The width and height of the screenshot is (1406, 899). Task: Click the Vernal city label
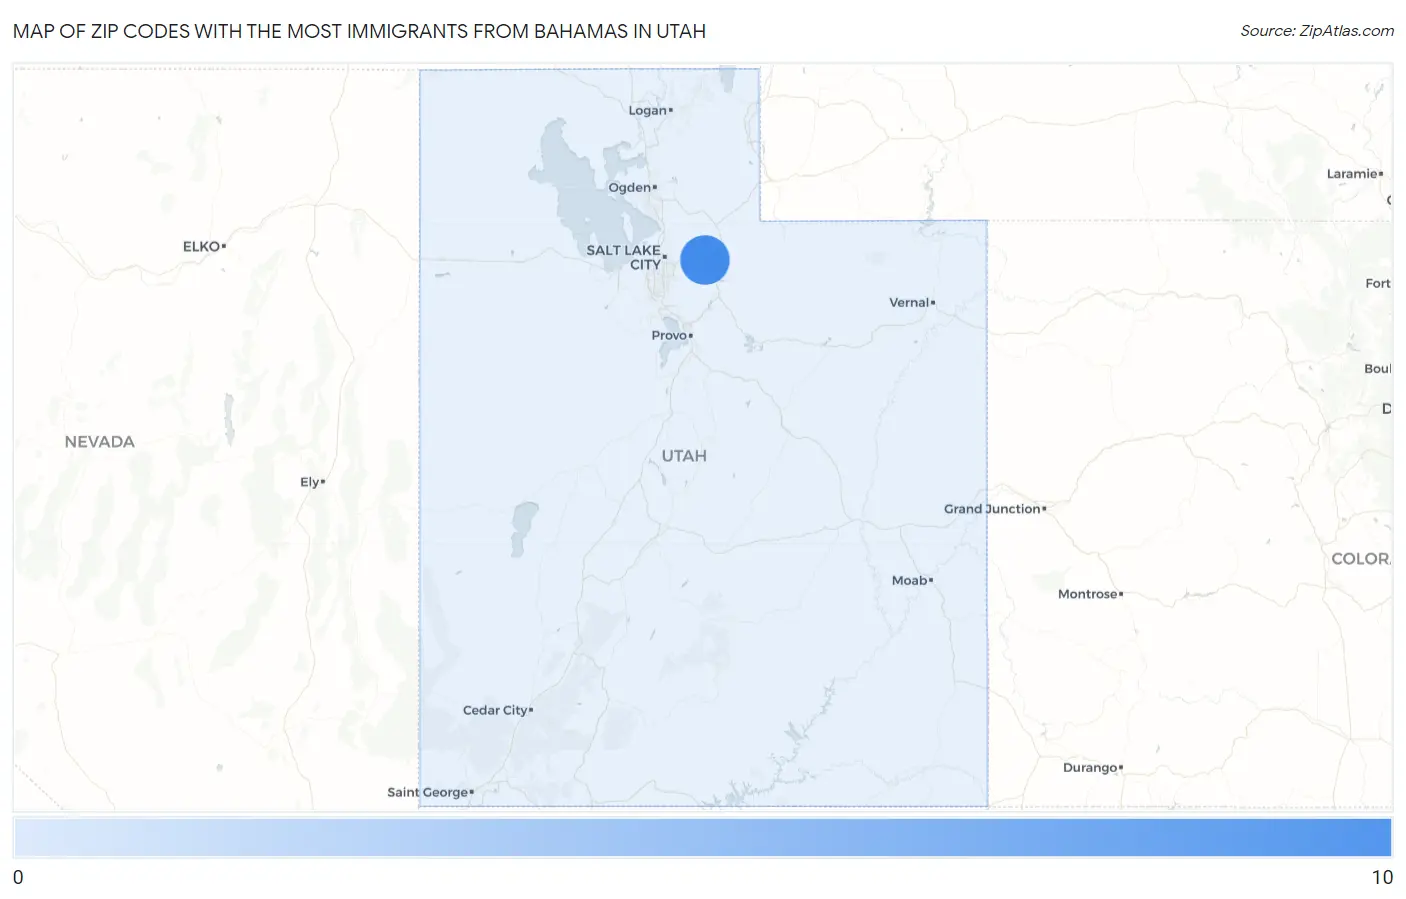pyautogui.click(x=909, y=302)
